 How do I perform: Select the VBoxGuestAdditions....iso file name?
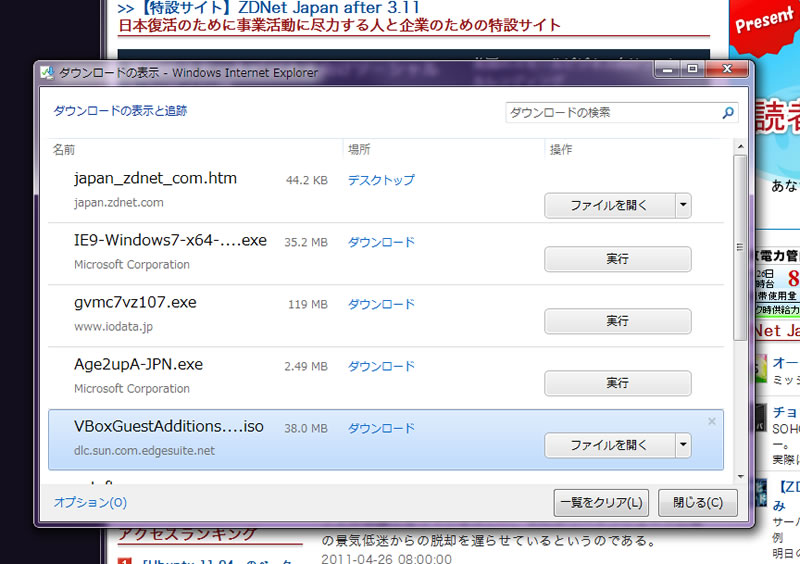click(x=169, y=426)
